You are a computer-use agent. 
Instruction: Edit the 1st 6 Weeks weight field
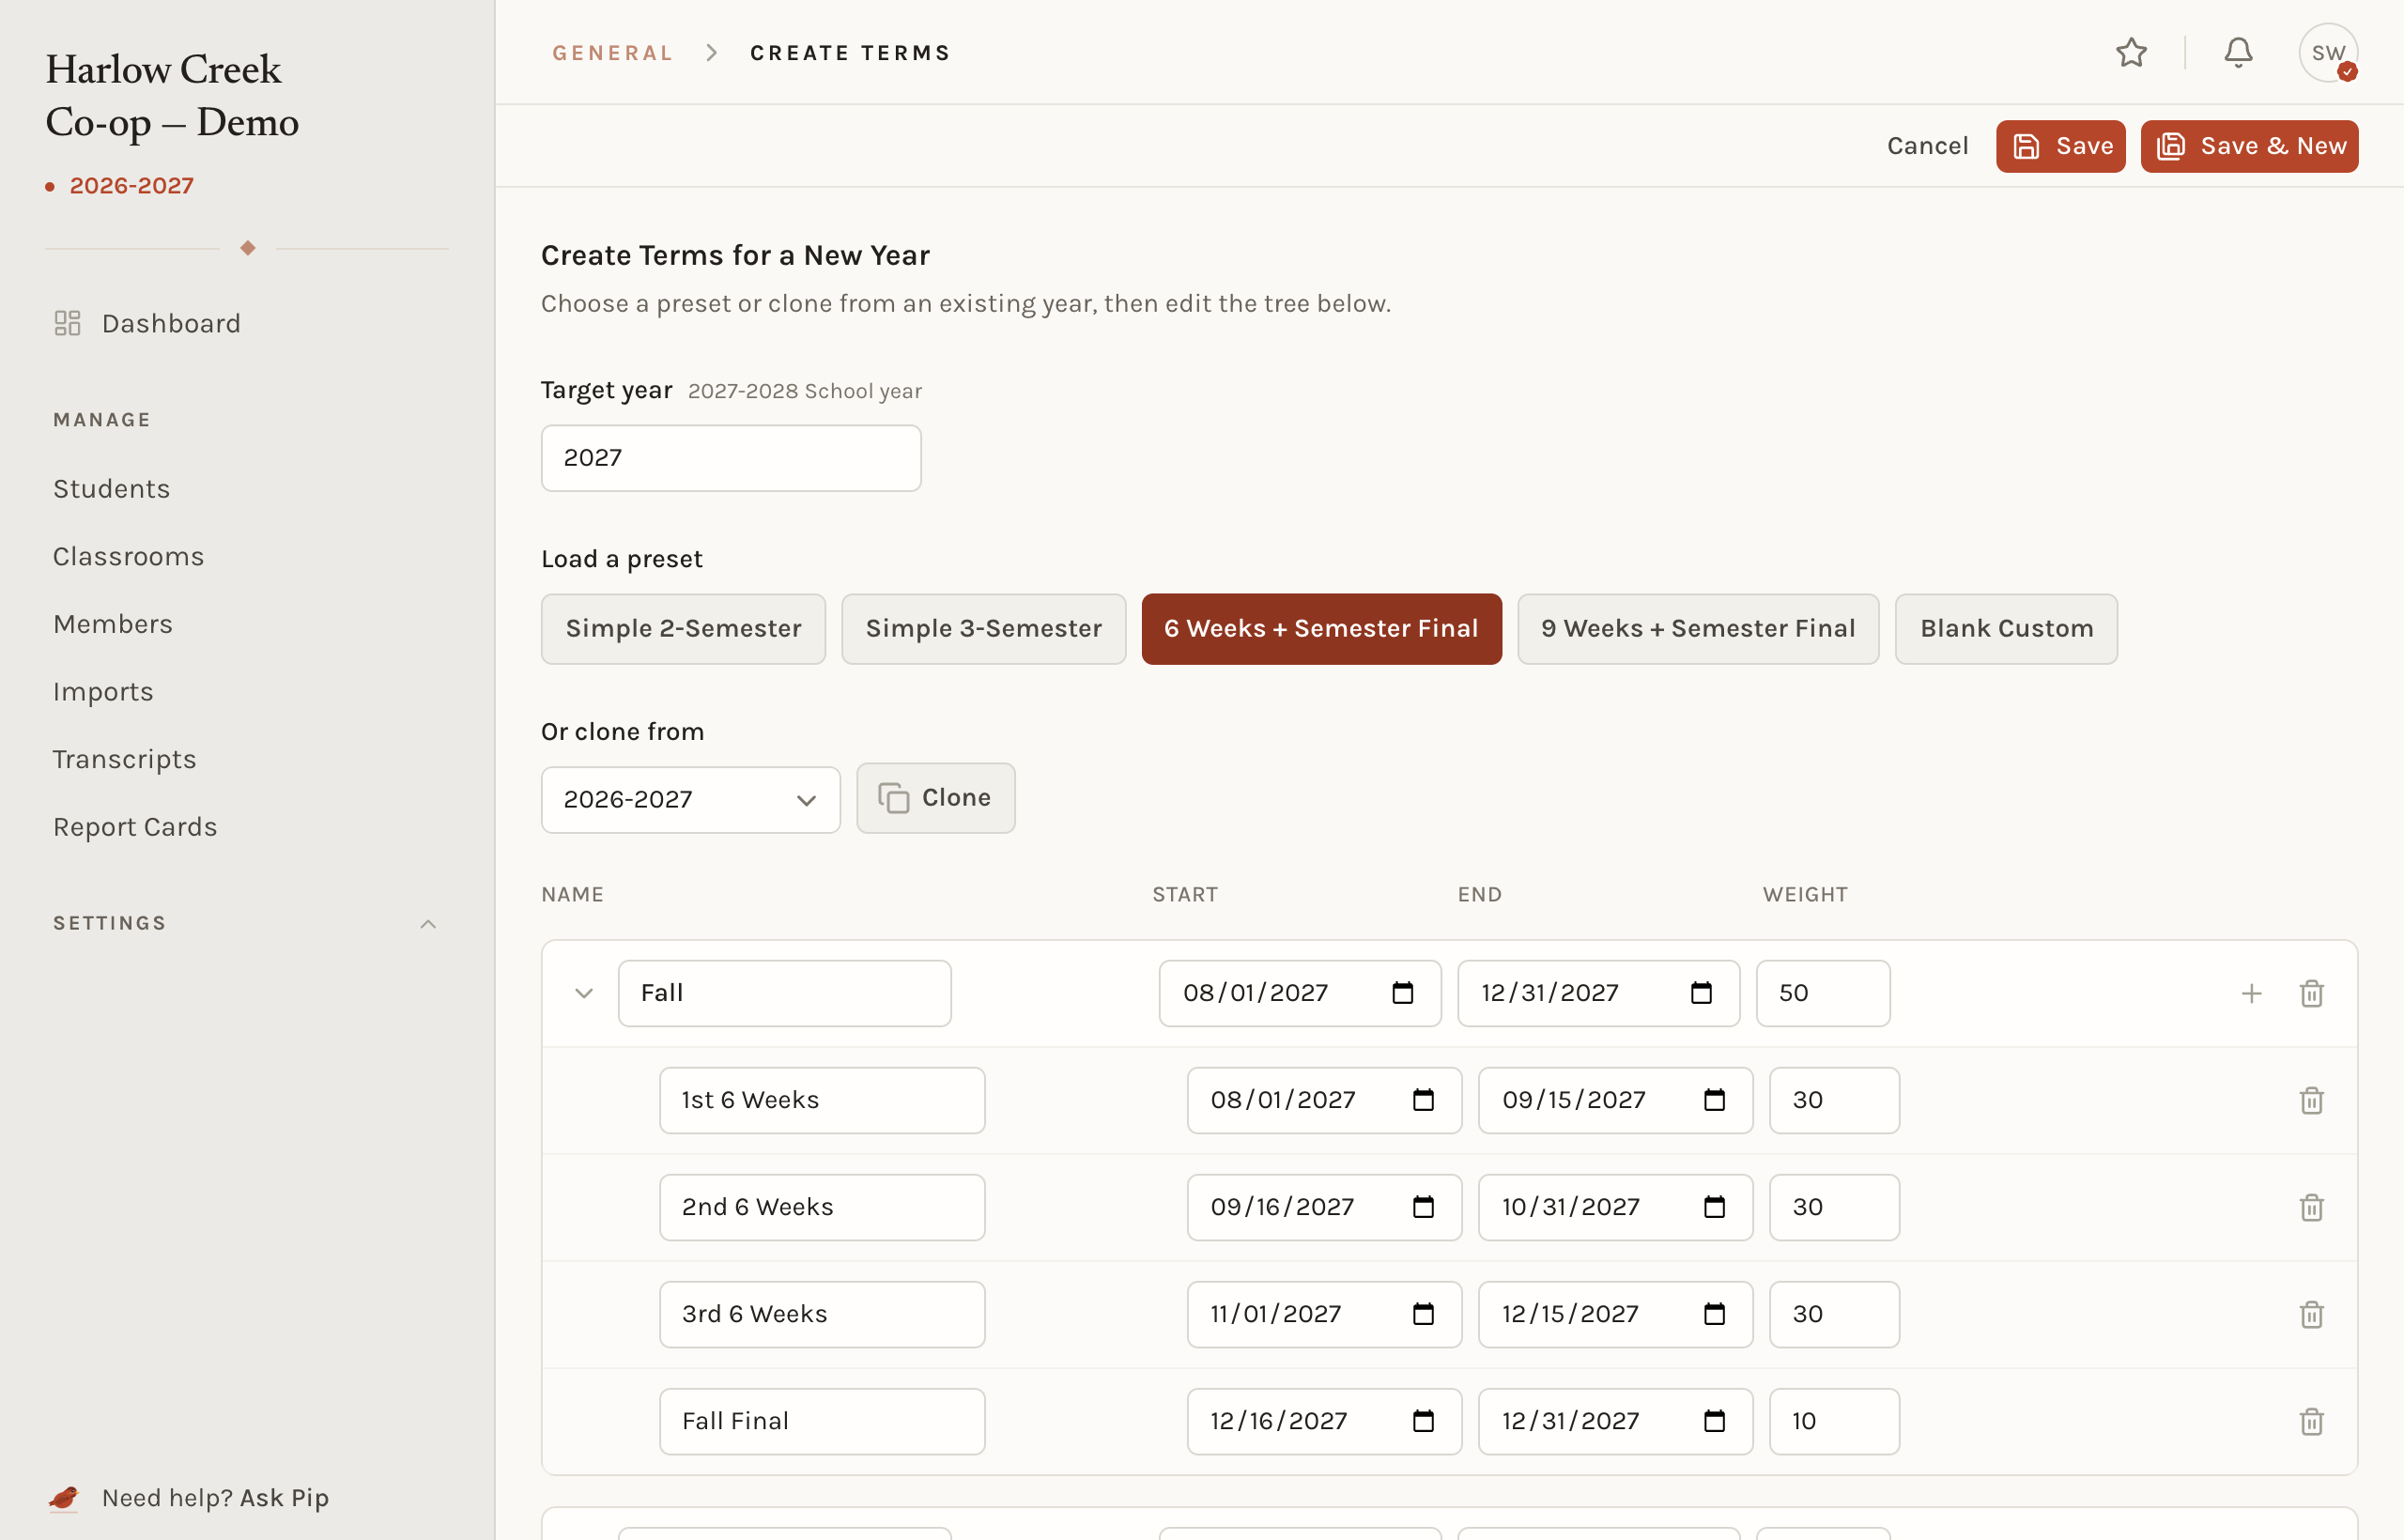click(x=1834, y=1100)
